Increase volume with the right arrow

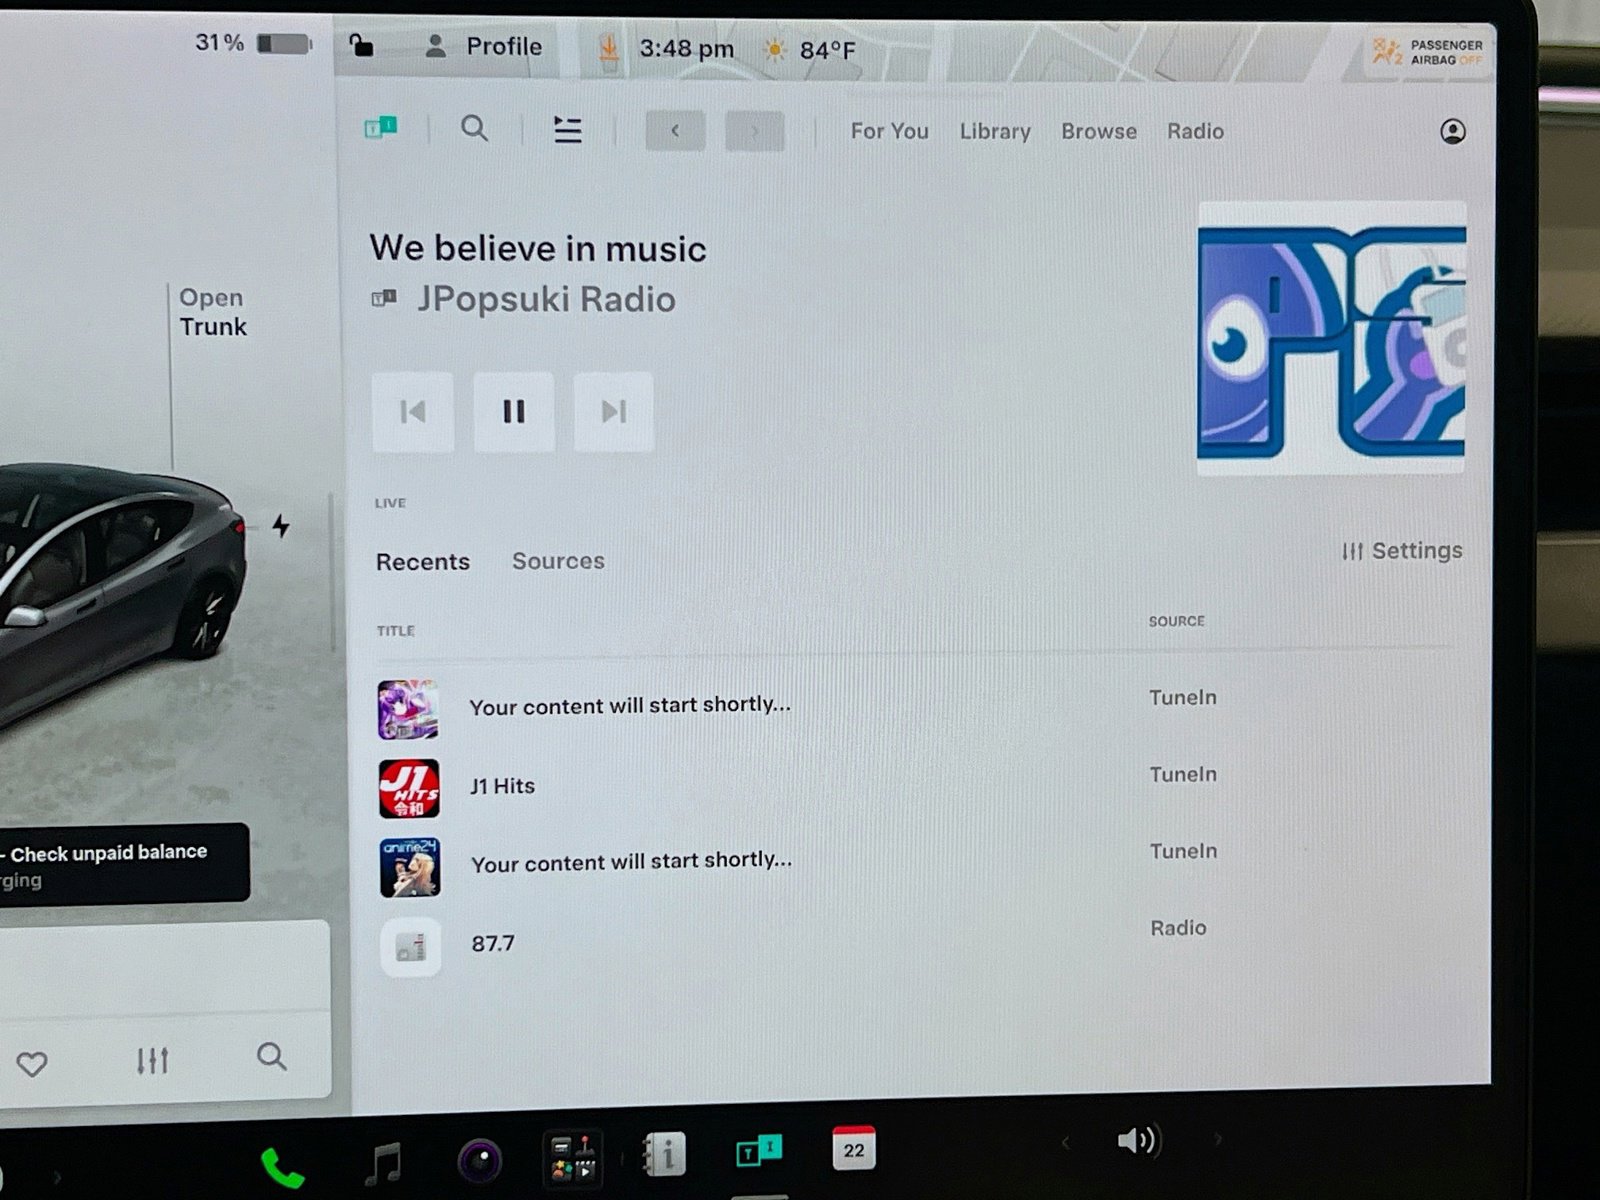coord(1217,1139)
